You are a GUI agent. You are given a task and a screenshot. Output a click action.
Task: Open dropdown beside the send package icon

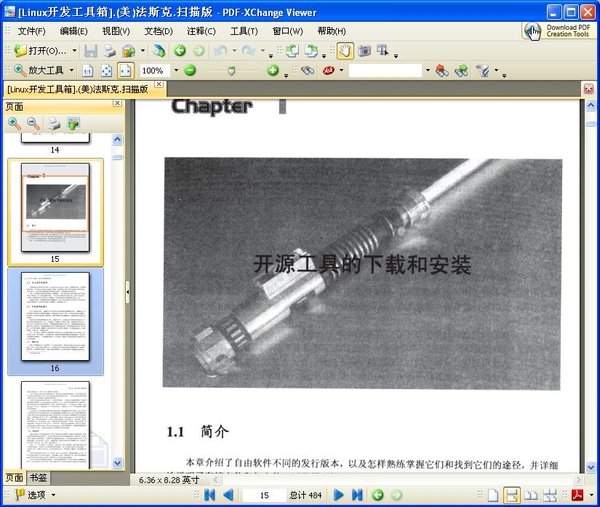[143, 51]
